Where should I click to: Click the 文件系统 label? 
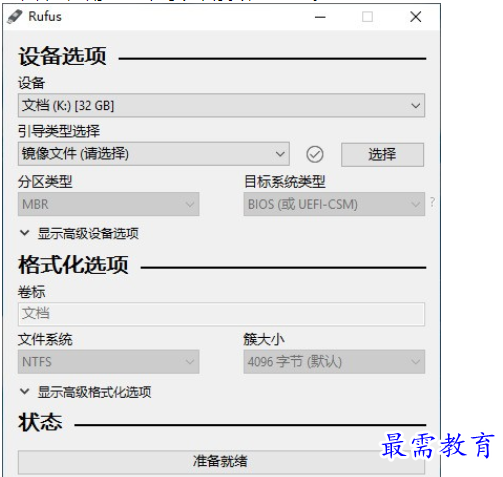point(45,339)
